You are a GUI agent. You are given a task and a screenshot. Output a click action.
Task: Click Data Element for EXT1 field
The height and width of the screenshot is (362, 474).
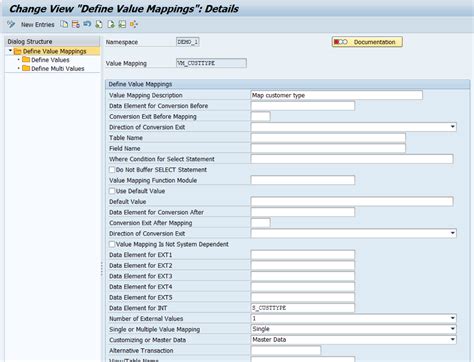pos(303,255)
